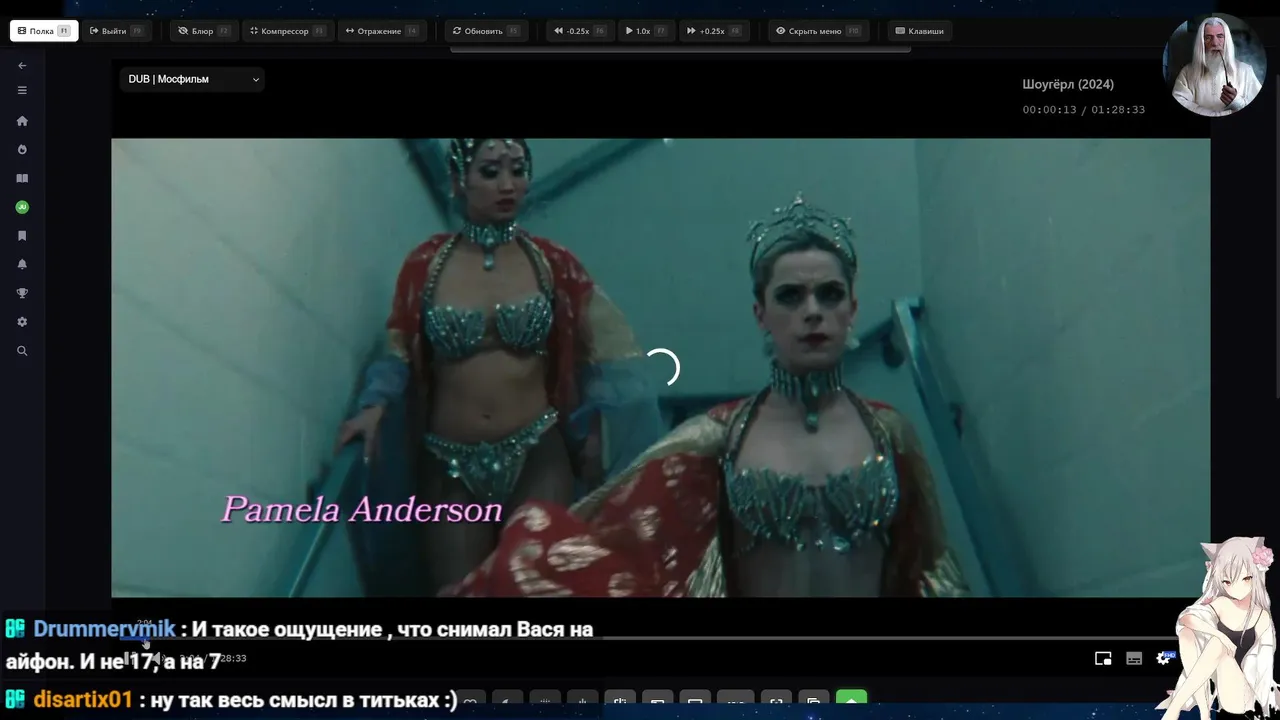Click the Обновить refresh button

tap(486, 31)
